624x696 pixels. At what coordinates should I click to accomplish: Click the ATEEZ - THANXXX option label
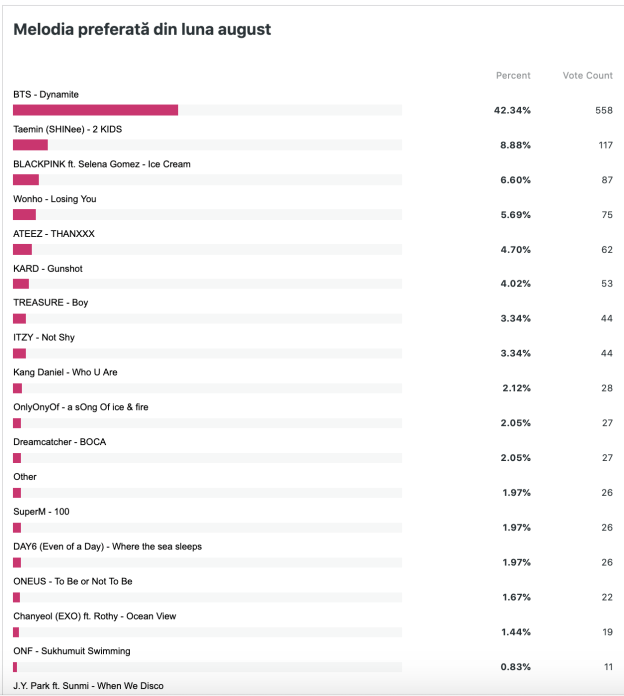52,233
